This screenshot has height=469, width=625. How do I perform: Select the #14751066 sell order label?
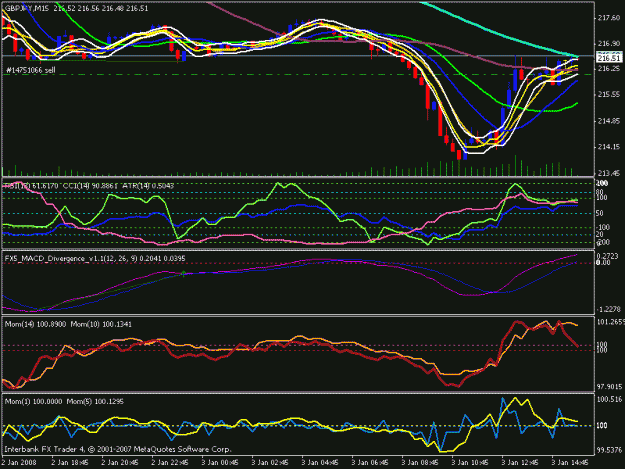pyautogui.click(x=30, y=70)
